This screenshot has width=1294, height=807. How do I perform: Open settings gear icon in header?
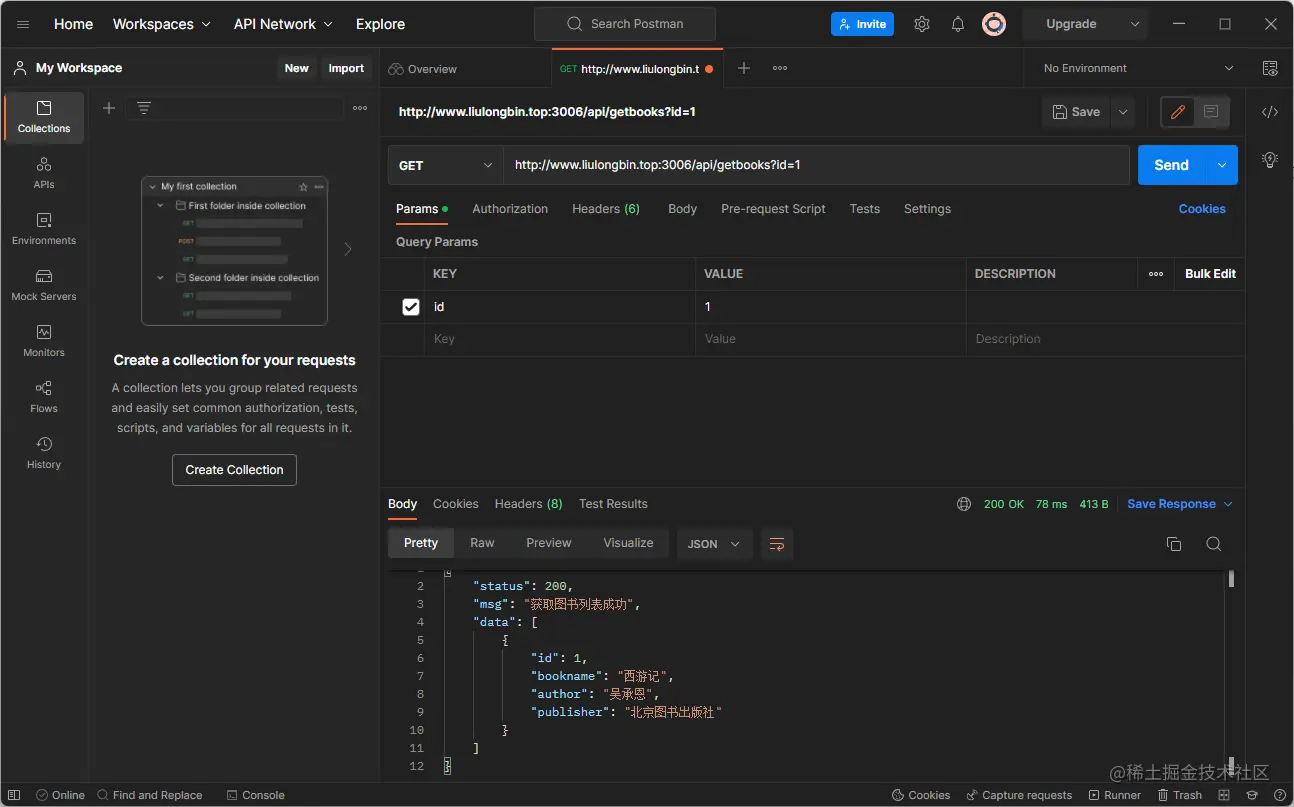coord(922,24)
